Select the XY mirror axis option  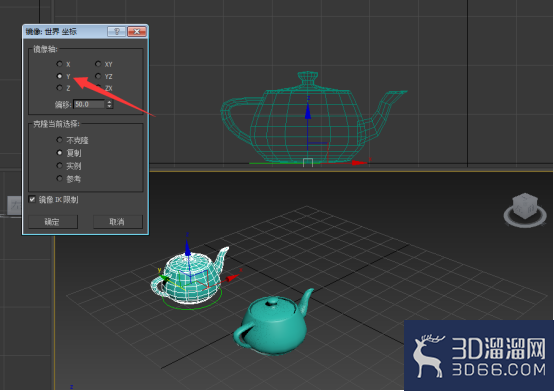pos(98,64)
